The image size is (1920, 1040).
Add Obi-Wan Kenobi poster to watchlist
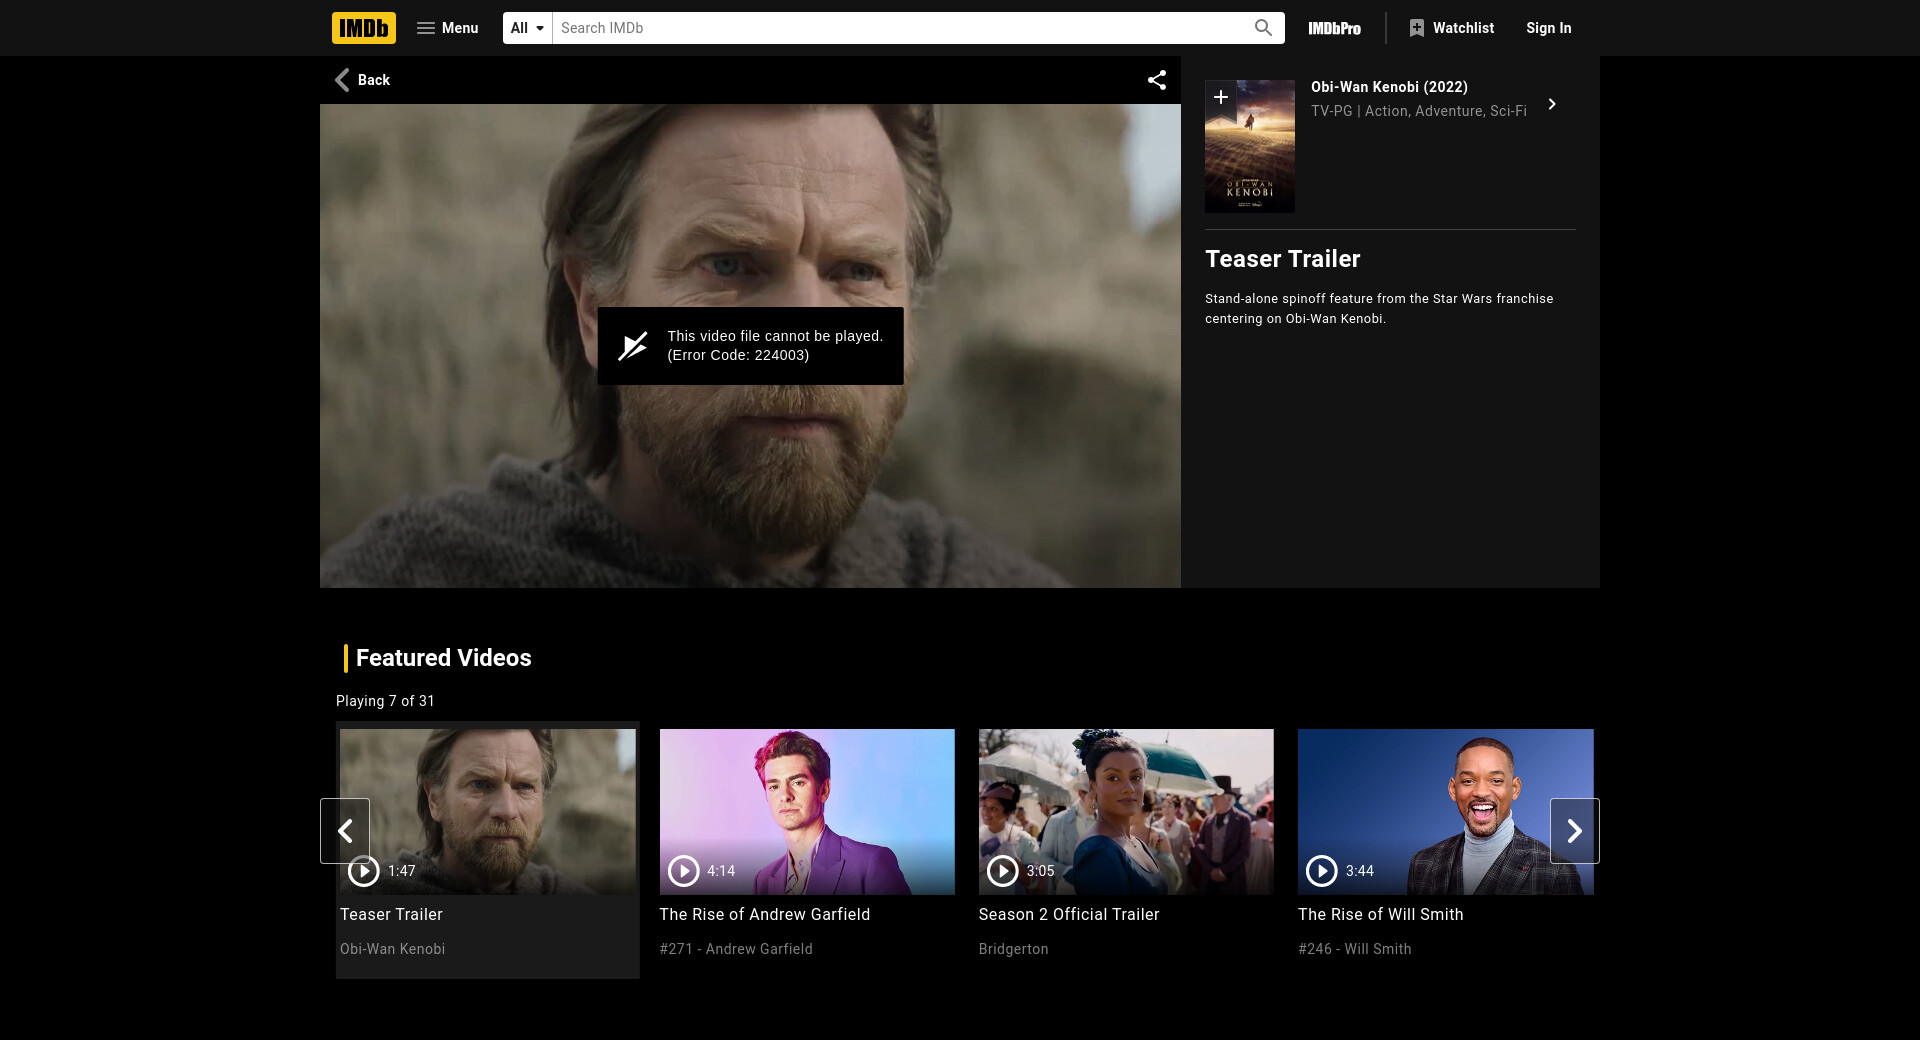point(1221,97)
